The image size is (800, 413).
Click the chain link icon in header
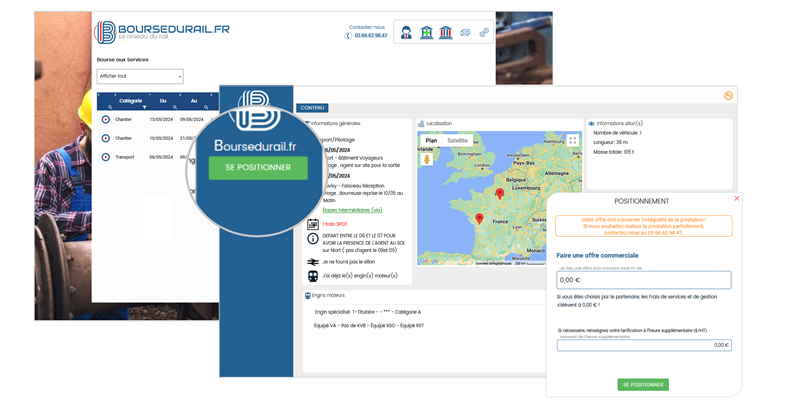pyautogui.click(x=484, y=33)
